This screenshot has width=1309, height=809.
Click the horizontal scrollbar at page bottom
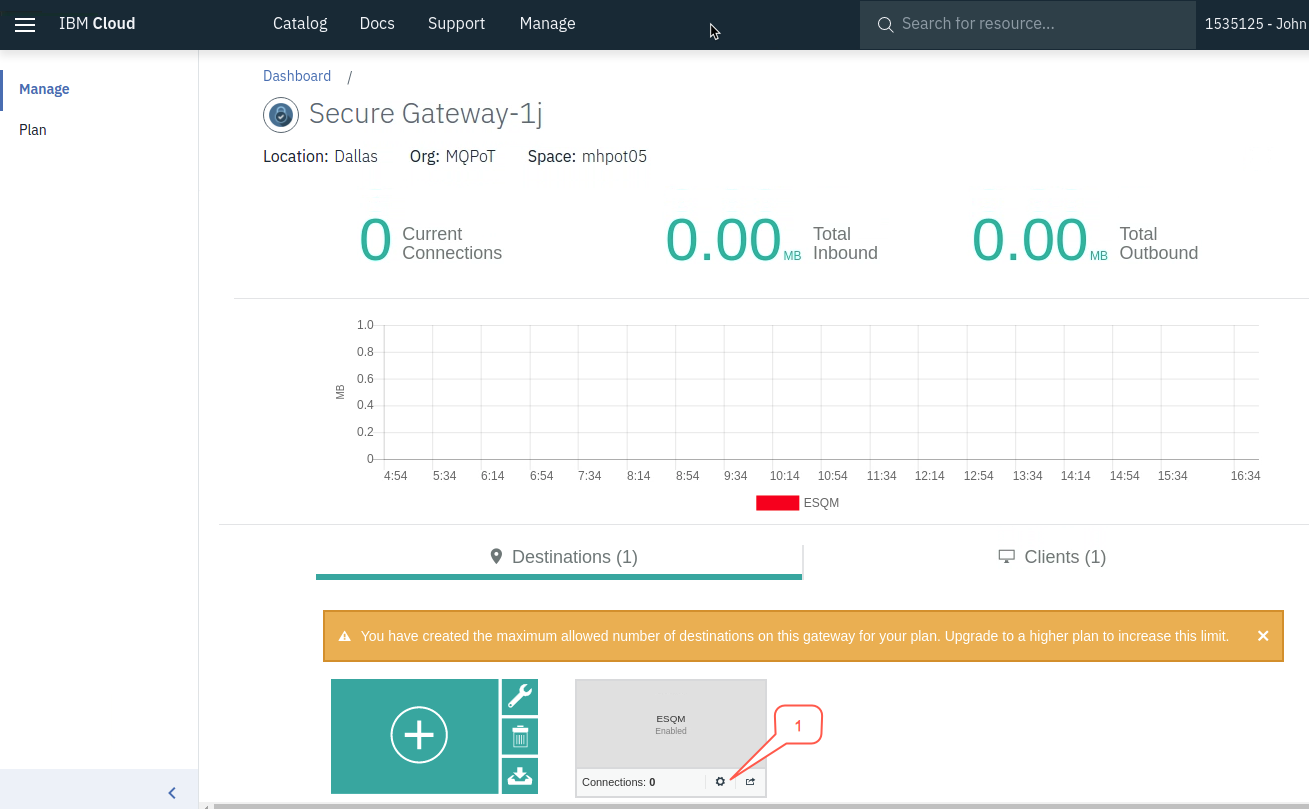[x=760, y=805]
